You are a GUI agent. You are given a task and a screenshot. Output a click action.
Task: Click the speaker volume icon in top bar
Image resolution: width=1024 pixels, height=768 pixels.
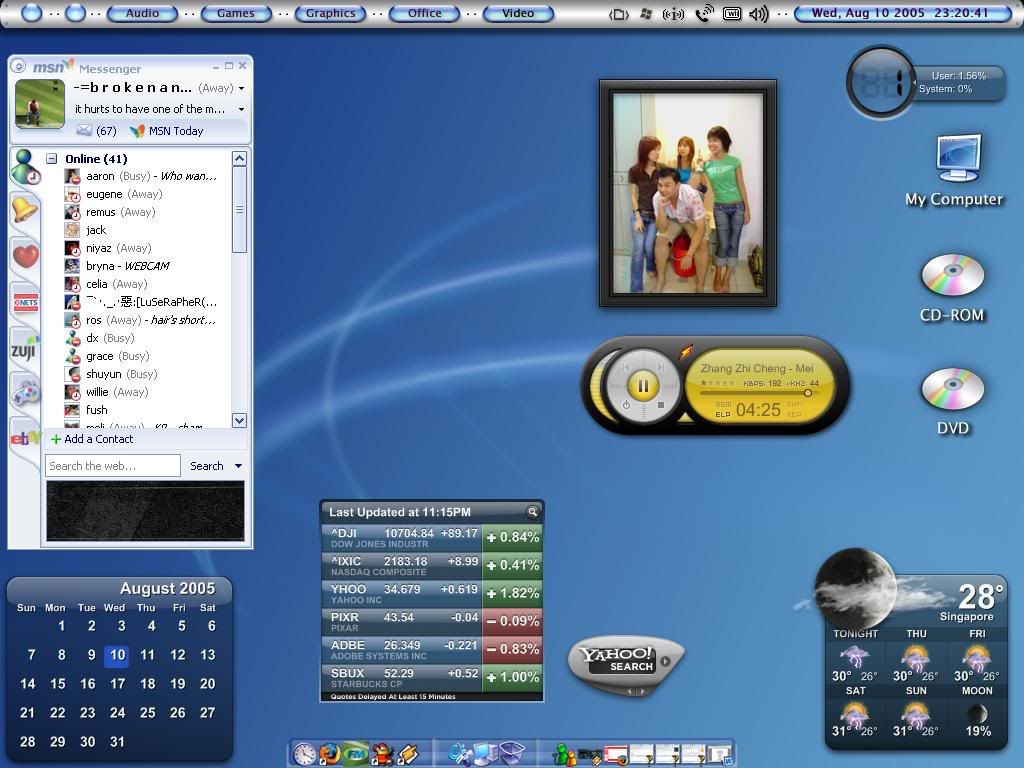pos(758,14)
